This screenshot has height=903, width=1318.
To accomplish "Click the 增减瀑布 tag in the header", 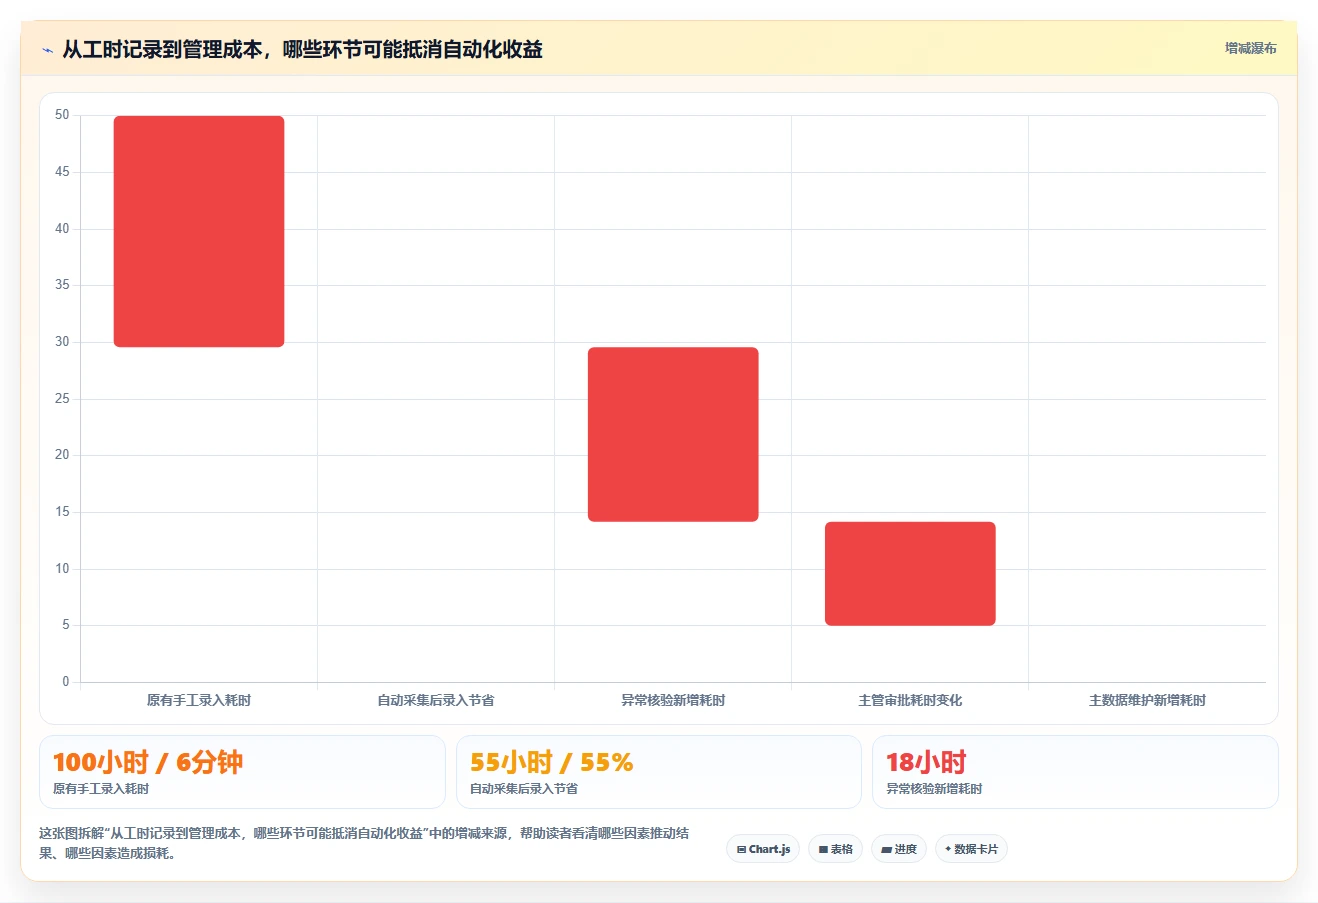I will coord(1250,48).
